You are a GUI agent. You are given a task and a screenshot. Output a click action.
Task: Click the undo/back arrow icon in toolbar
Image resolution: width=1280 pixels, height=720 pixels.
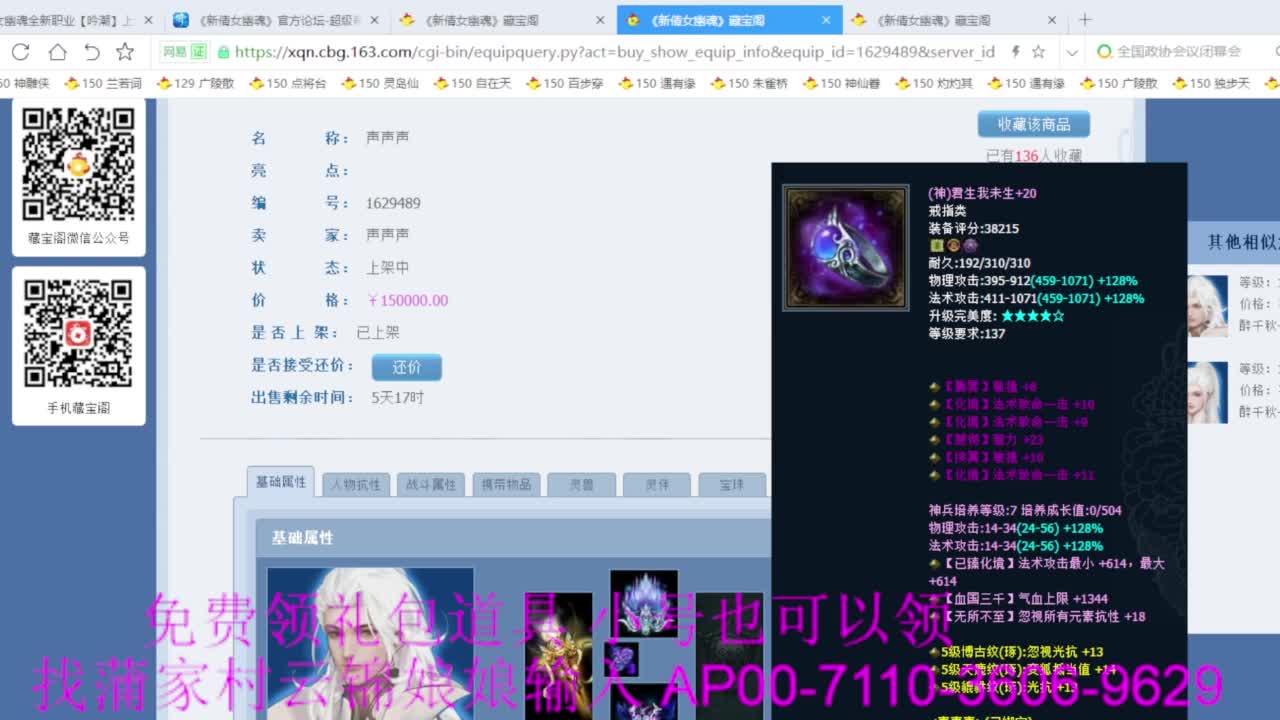(x=91, y=52)
